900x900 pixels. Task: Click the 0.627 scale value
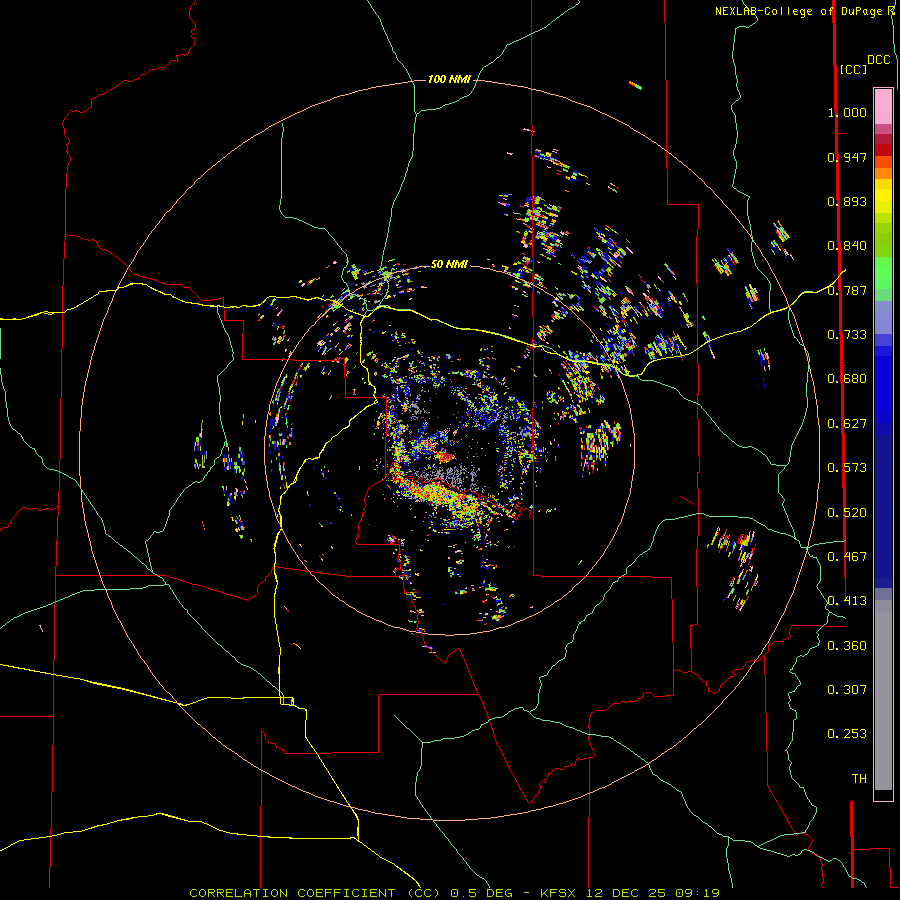click(847, 424)
